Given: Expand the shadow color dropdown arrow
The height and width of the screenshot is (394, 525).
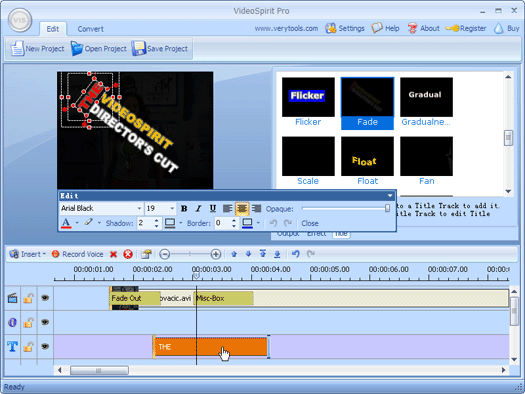Looking at the screenshot, I should pos(180,223).
